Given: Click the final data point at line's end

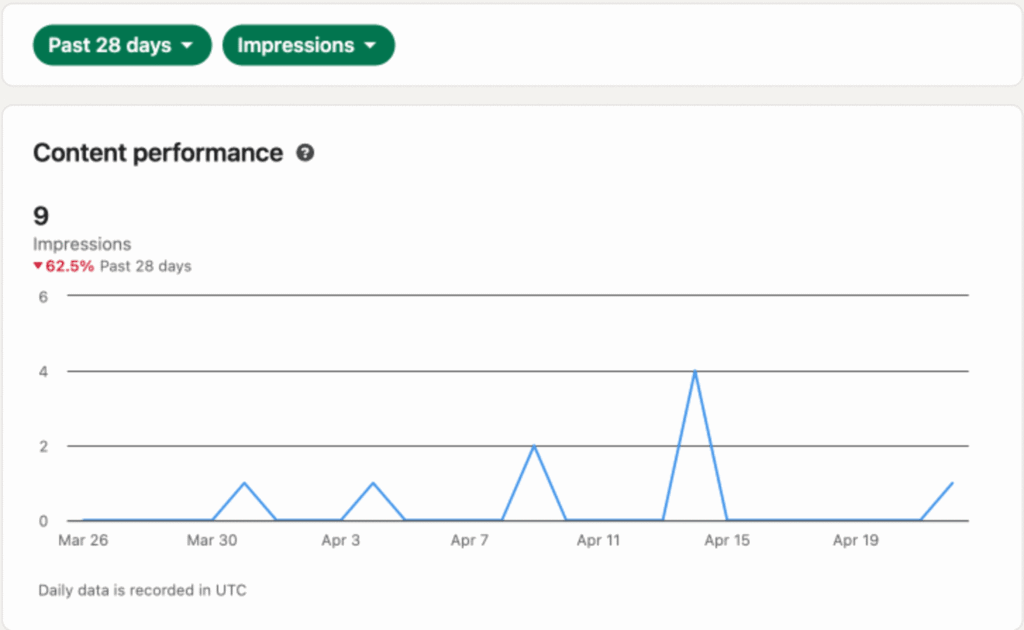Looking at the screenshot, I should (x=952, y=483).
